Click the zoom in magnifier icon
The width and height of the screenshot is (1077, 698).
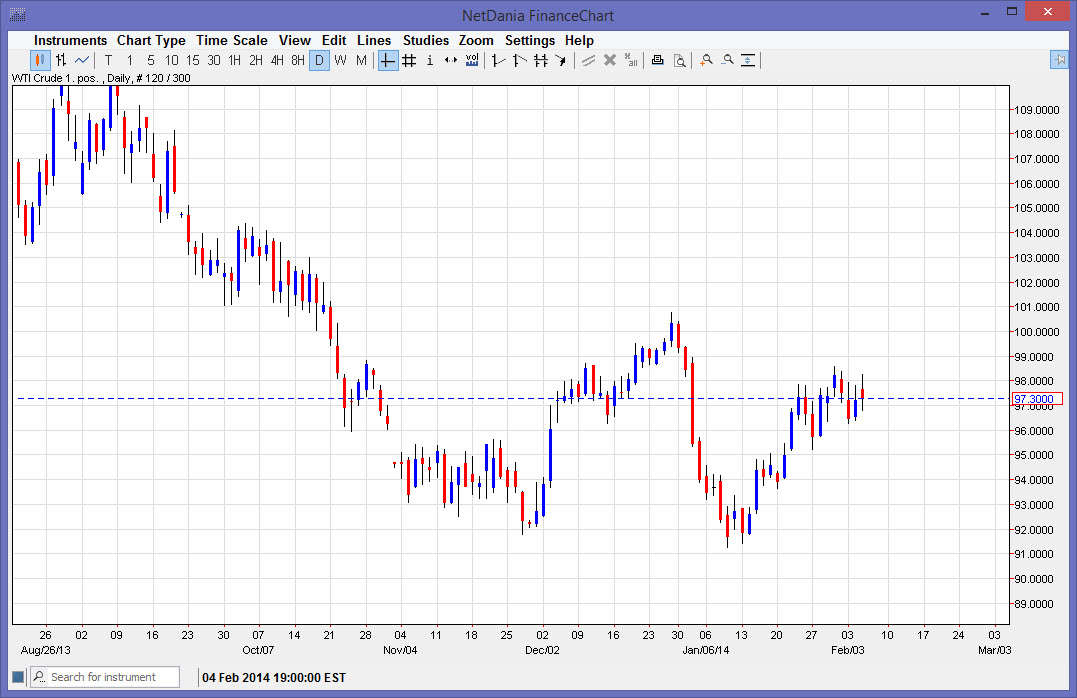706,60
